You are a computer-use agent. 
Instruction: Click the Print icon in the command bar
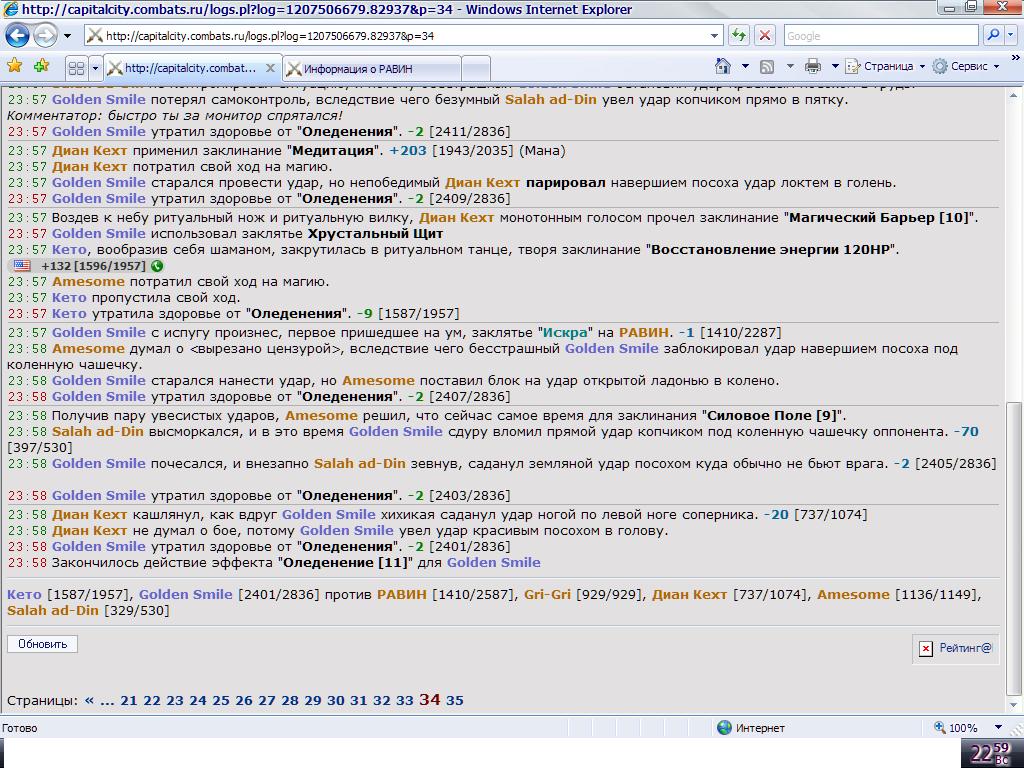pos(813,66)
